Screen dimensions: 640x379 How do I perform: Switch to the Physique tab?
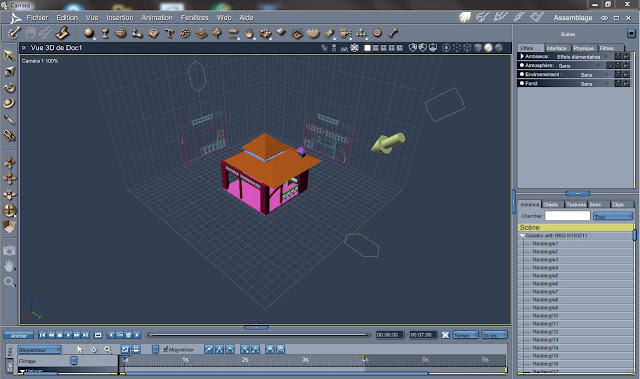click(583, 48)
